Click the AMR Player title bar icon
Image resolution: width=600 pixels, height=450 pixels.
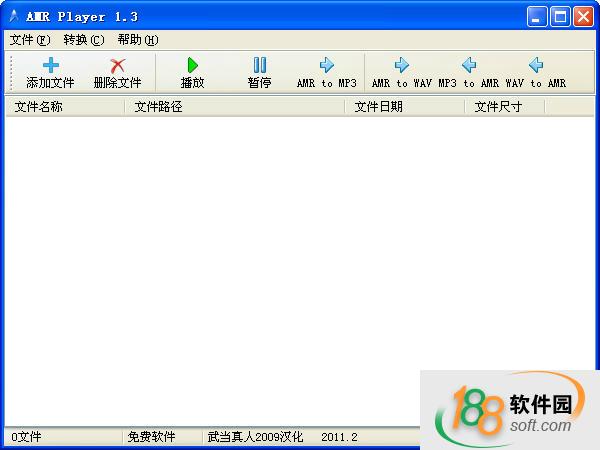point(13,16)
